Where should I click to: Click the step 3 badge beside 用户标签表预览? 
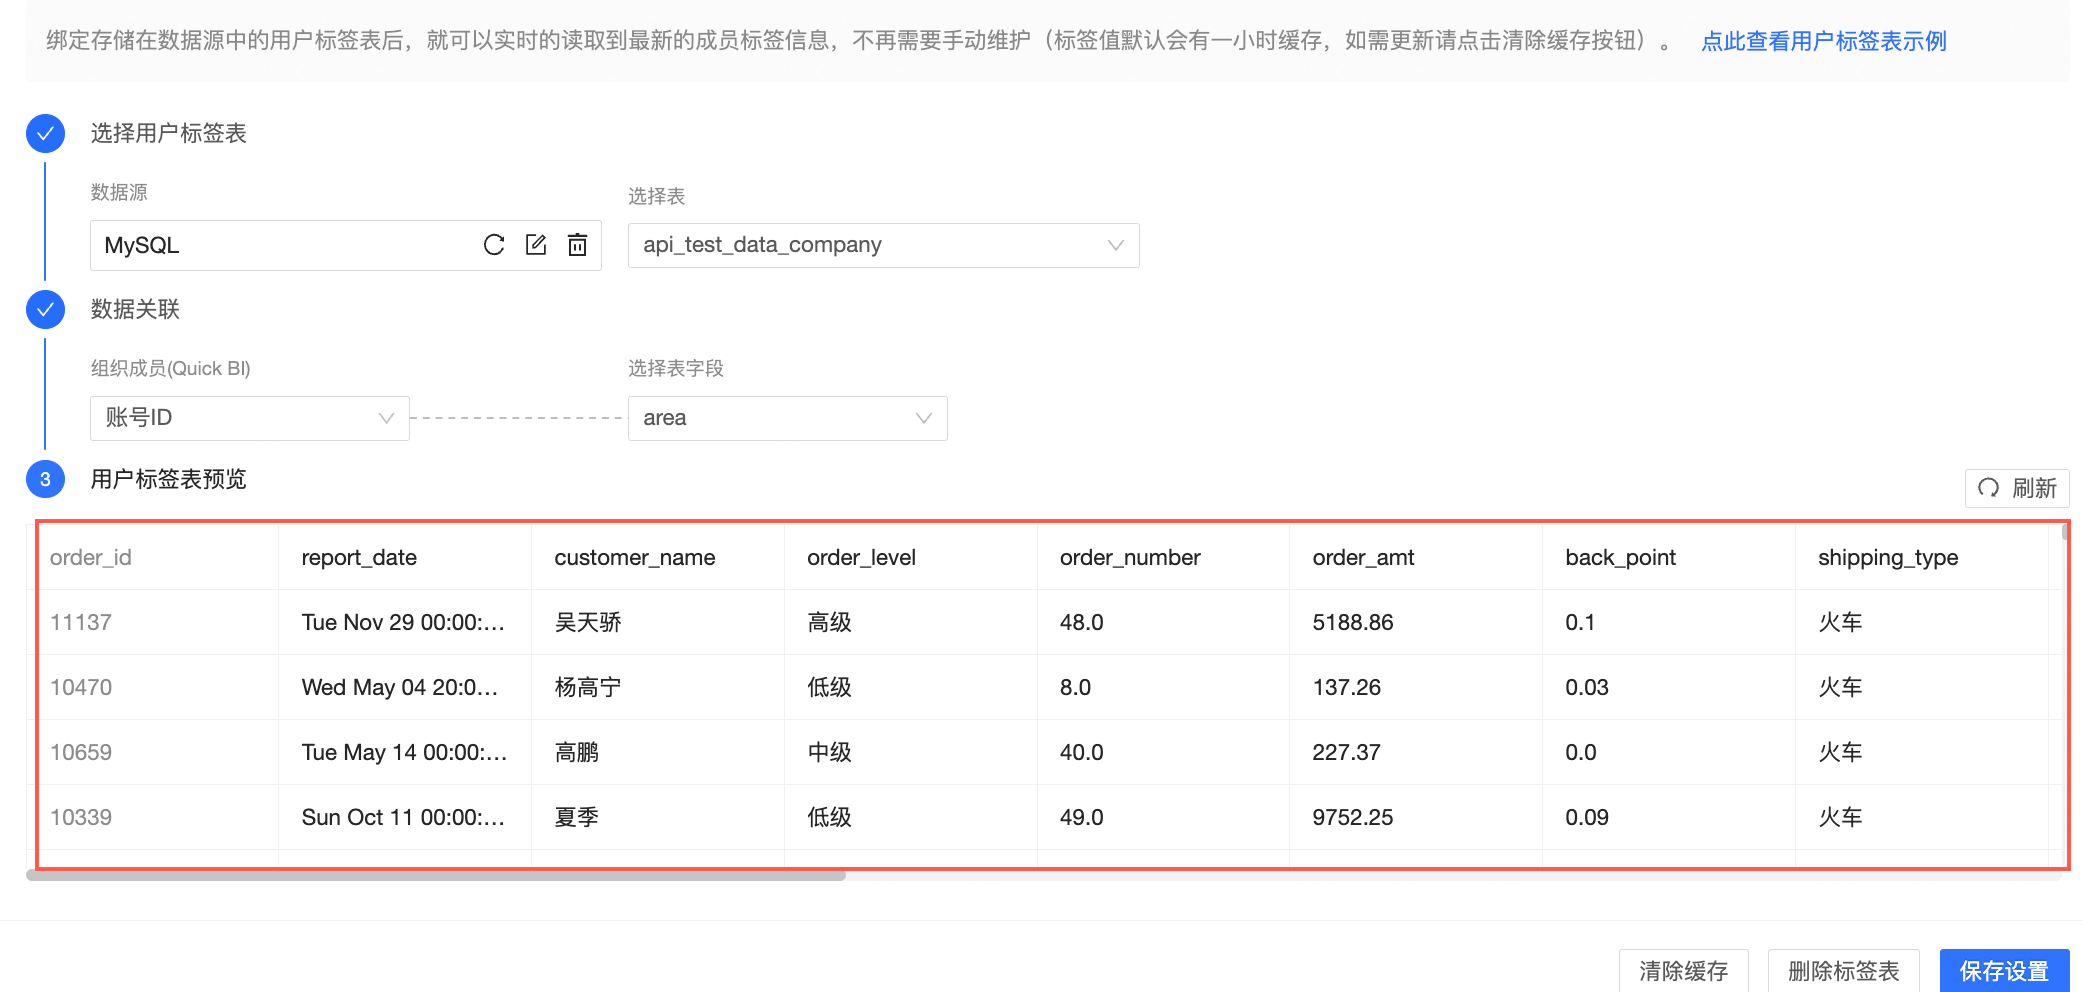tap(44, 480)
